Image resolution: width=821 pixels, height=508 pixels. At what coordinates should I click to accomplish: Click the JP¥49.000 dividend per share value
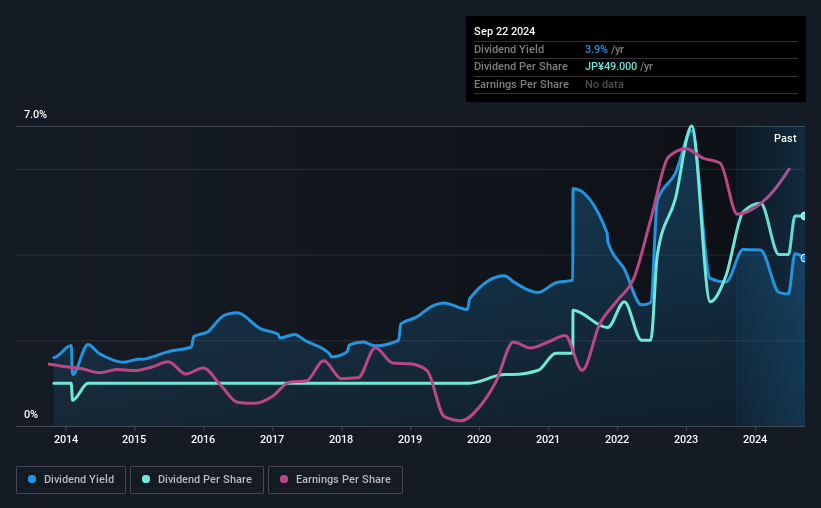(611, 67)
